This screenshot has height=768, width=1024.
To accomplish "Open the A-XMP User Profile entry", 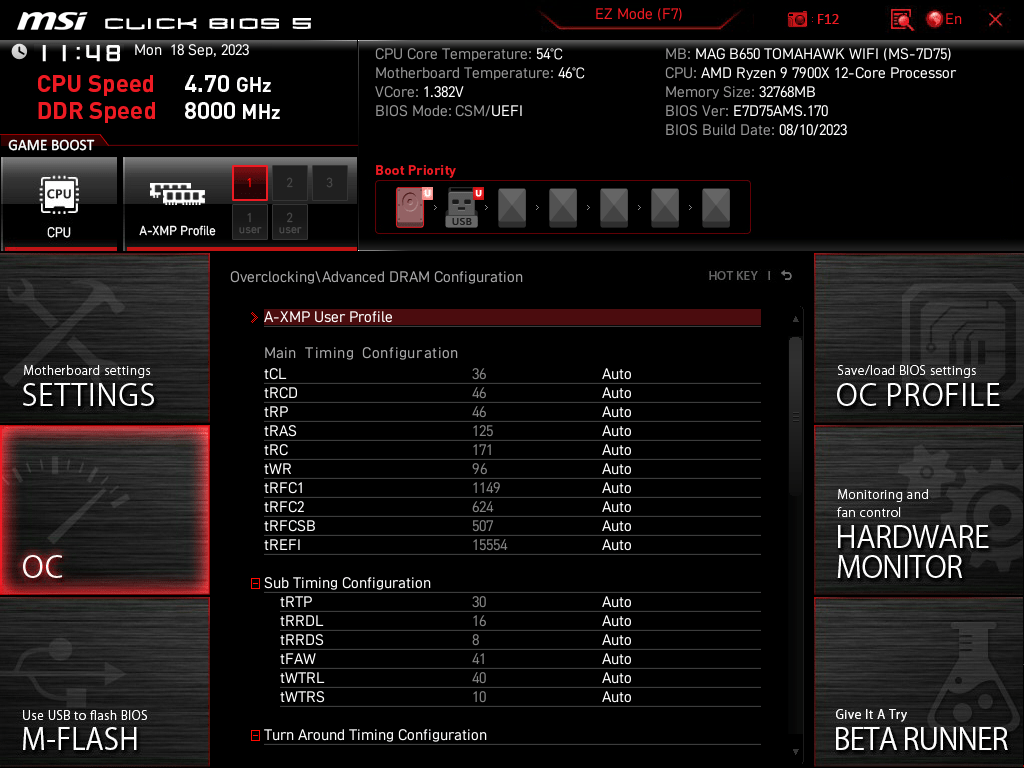I will pyautogui.click(x=512, y=317).
